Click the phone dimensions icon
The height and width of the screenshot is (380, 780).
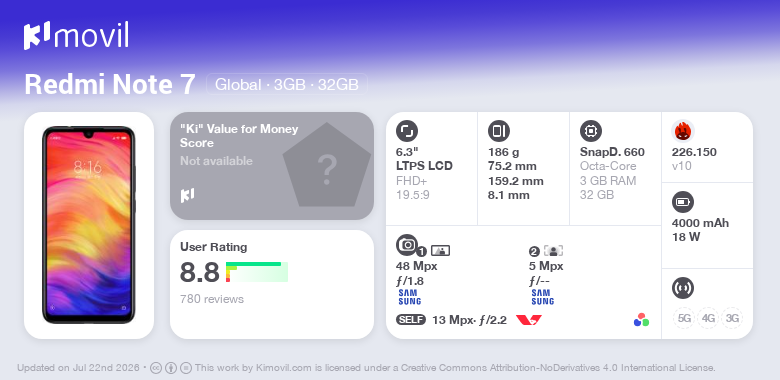point(499,131)
